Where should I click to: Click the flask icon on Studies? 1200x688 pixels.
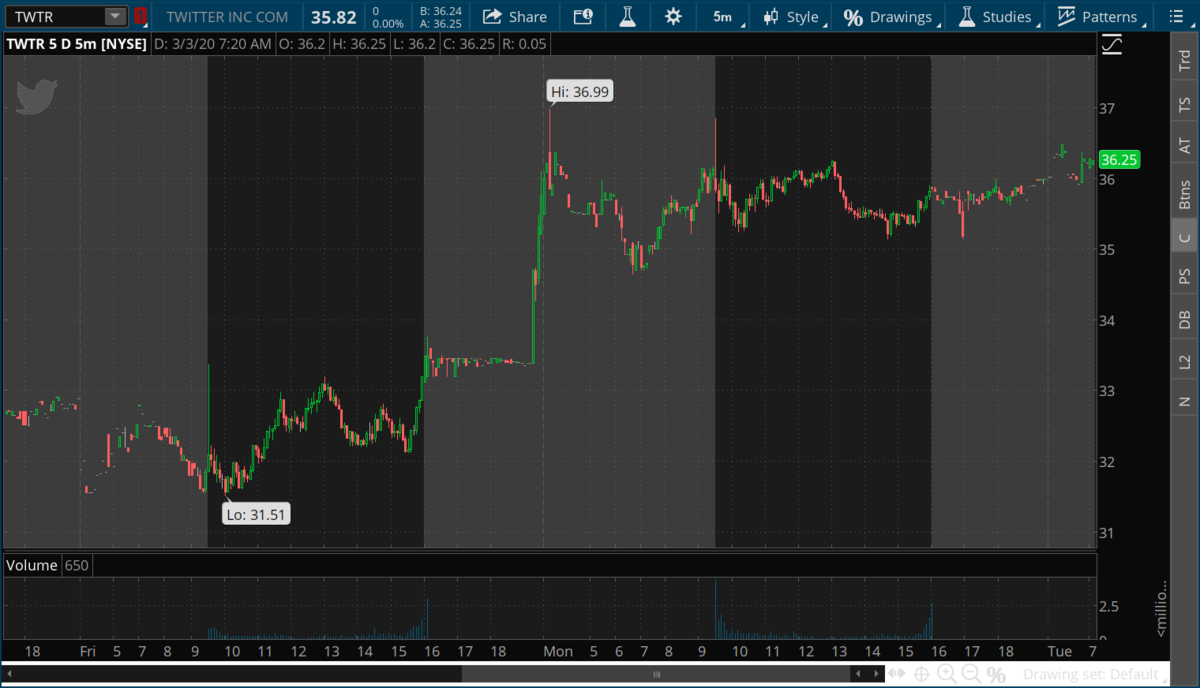(966, 17)
